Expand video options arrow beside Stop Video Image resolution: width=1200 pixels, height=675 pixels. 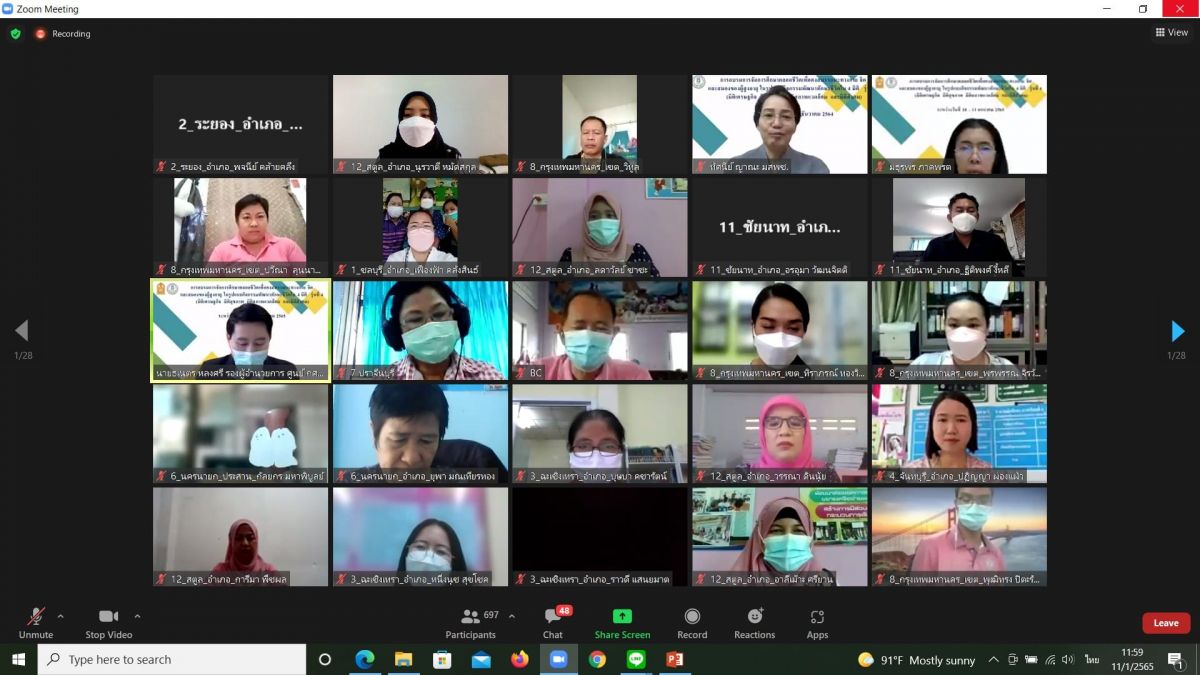pos(137,616)
